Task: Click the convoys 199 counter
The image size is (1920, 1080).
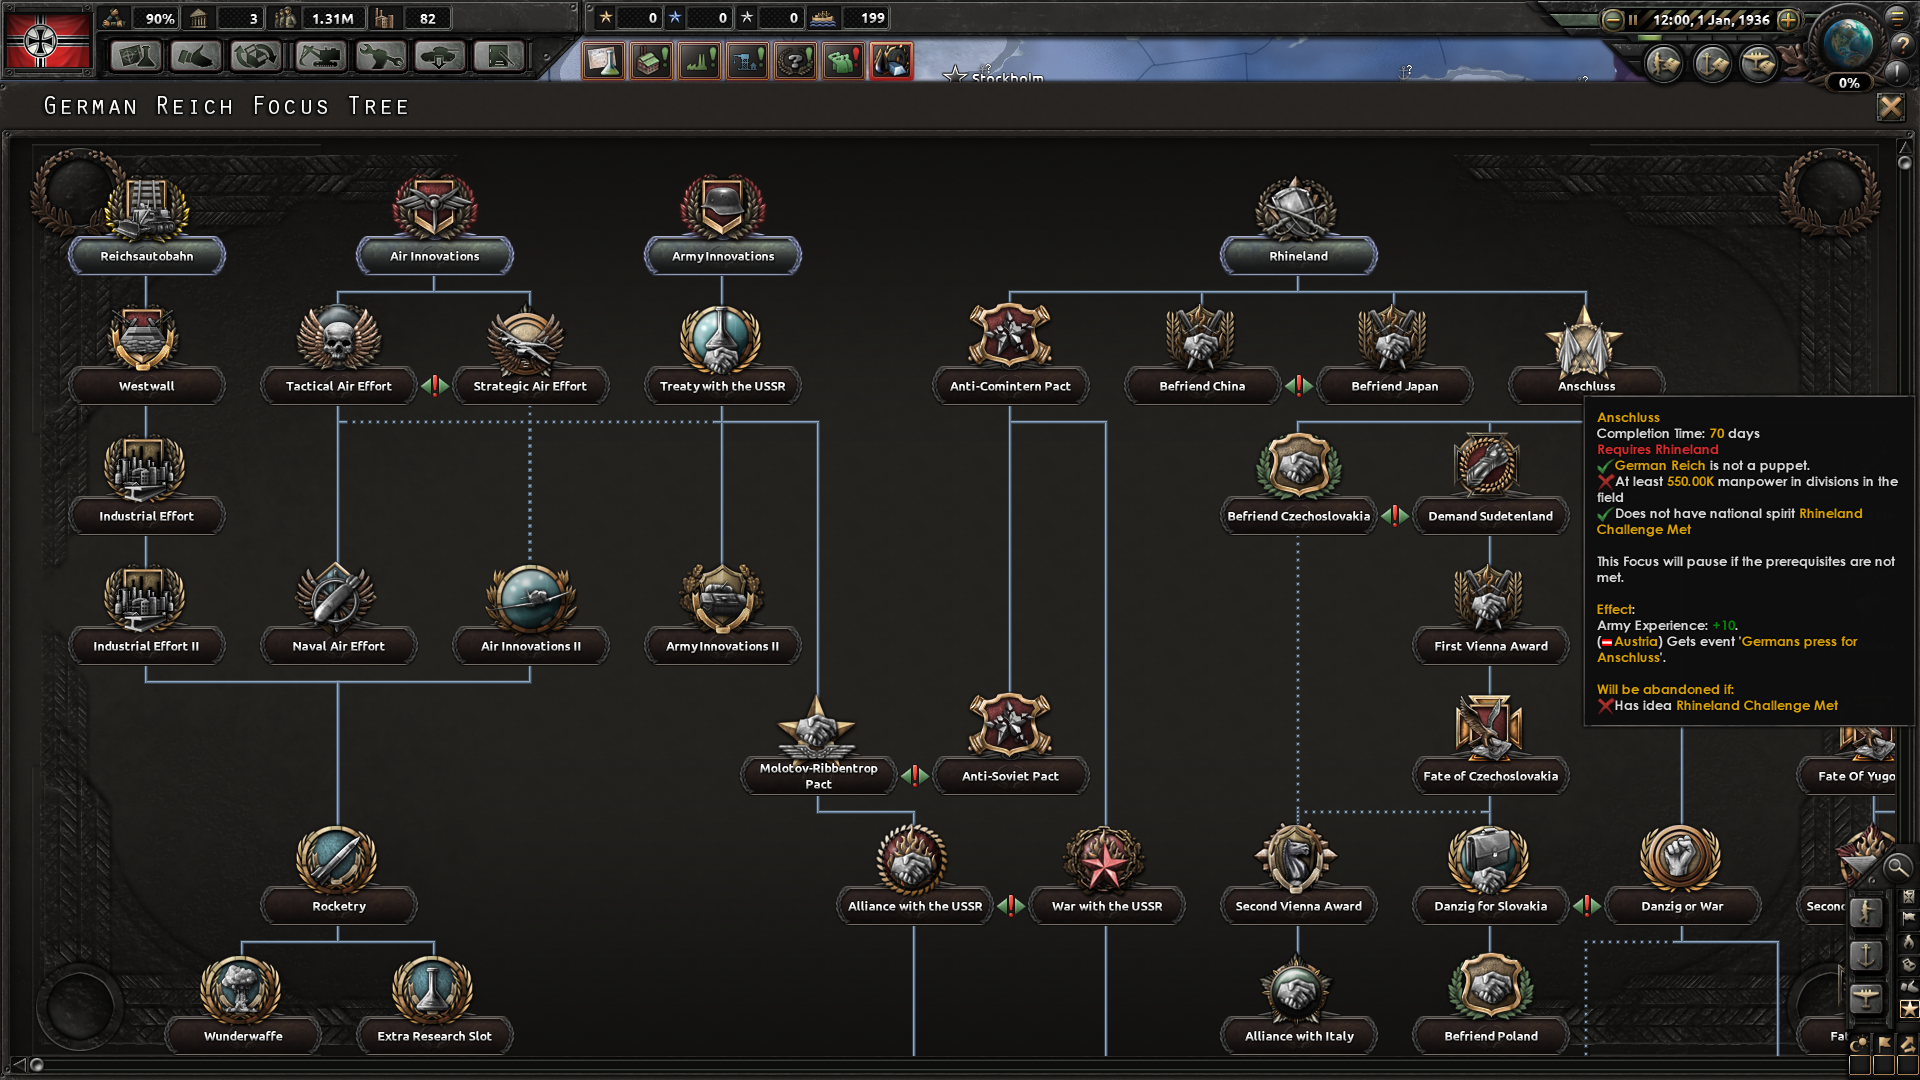Action: 851,18
